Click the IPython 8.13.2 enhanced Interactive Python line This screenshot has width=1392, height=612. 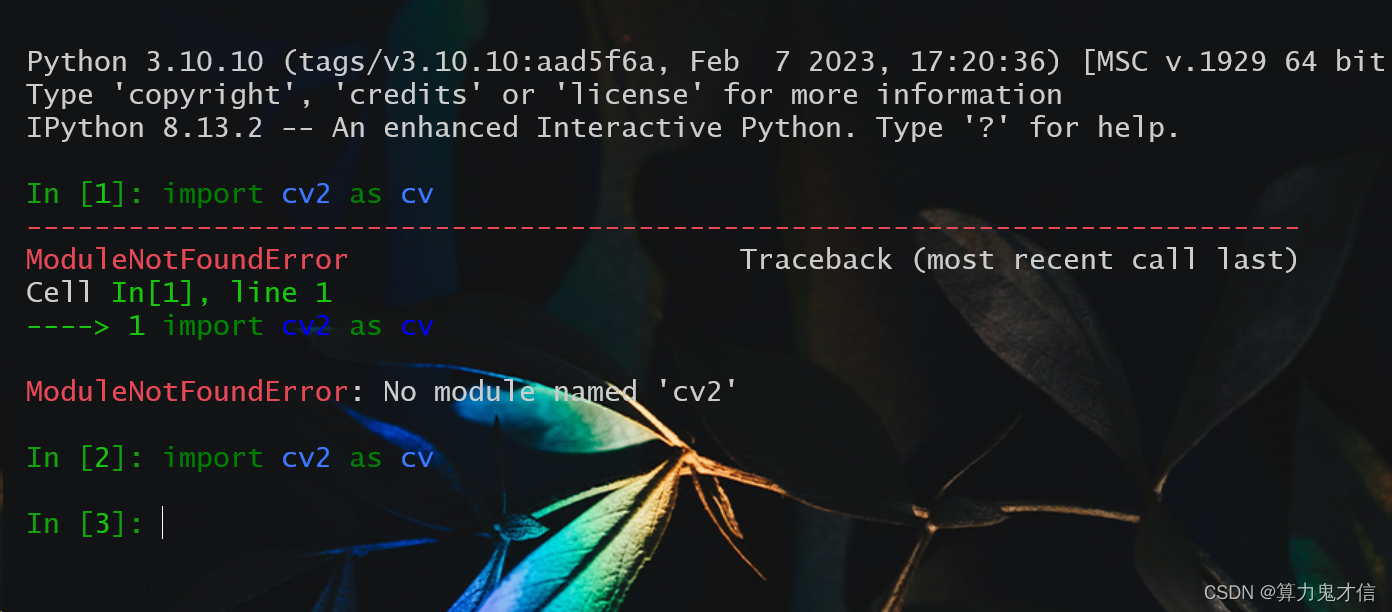click(603, 128)
